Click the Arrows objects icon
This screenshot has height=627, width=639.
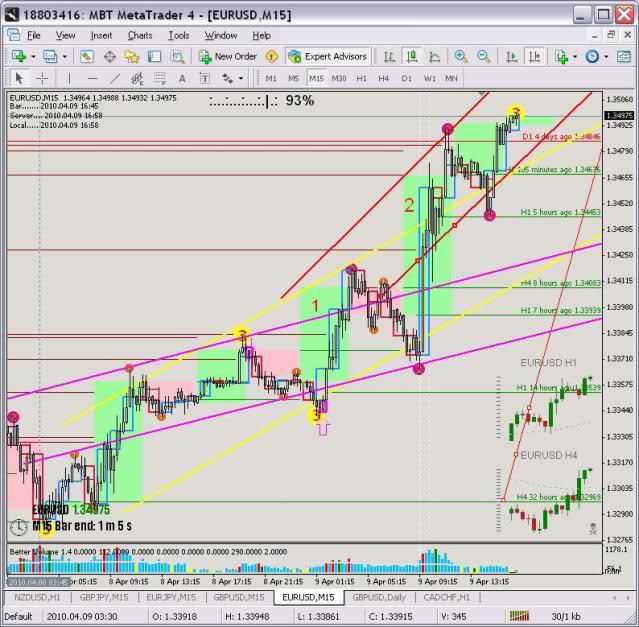[x=227, y=78]
